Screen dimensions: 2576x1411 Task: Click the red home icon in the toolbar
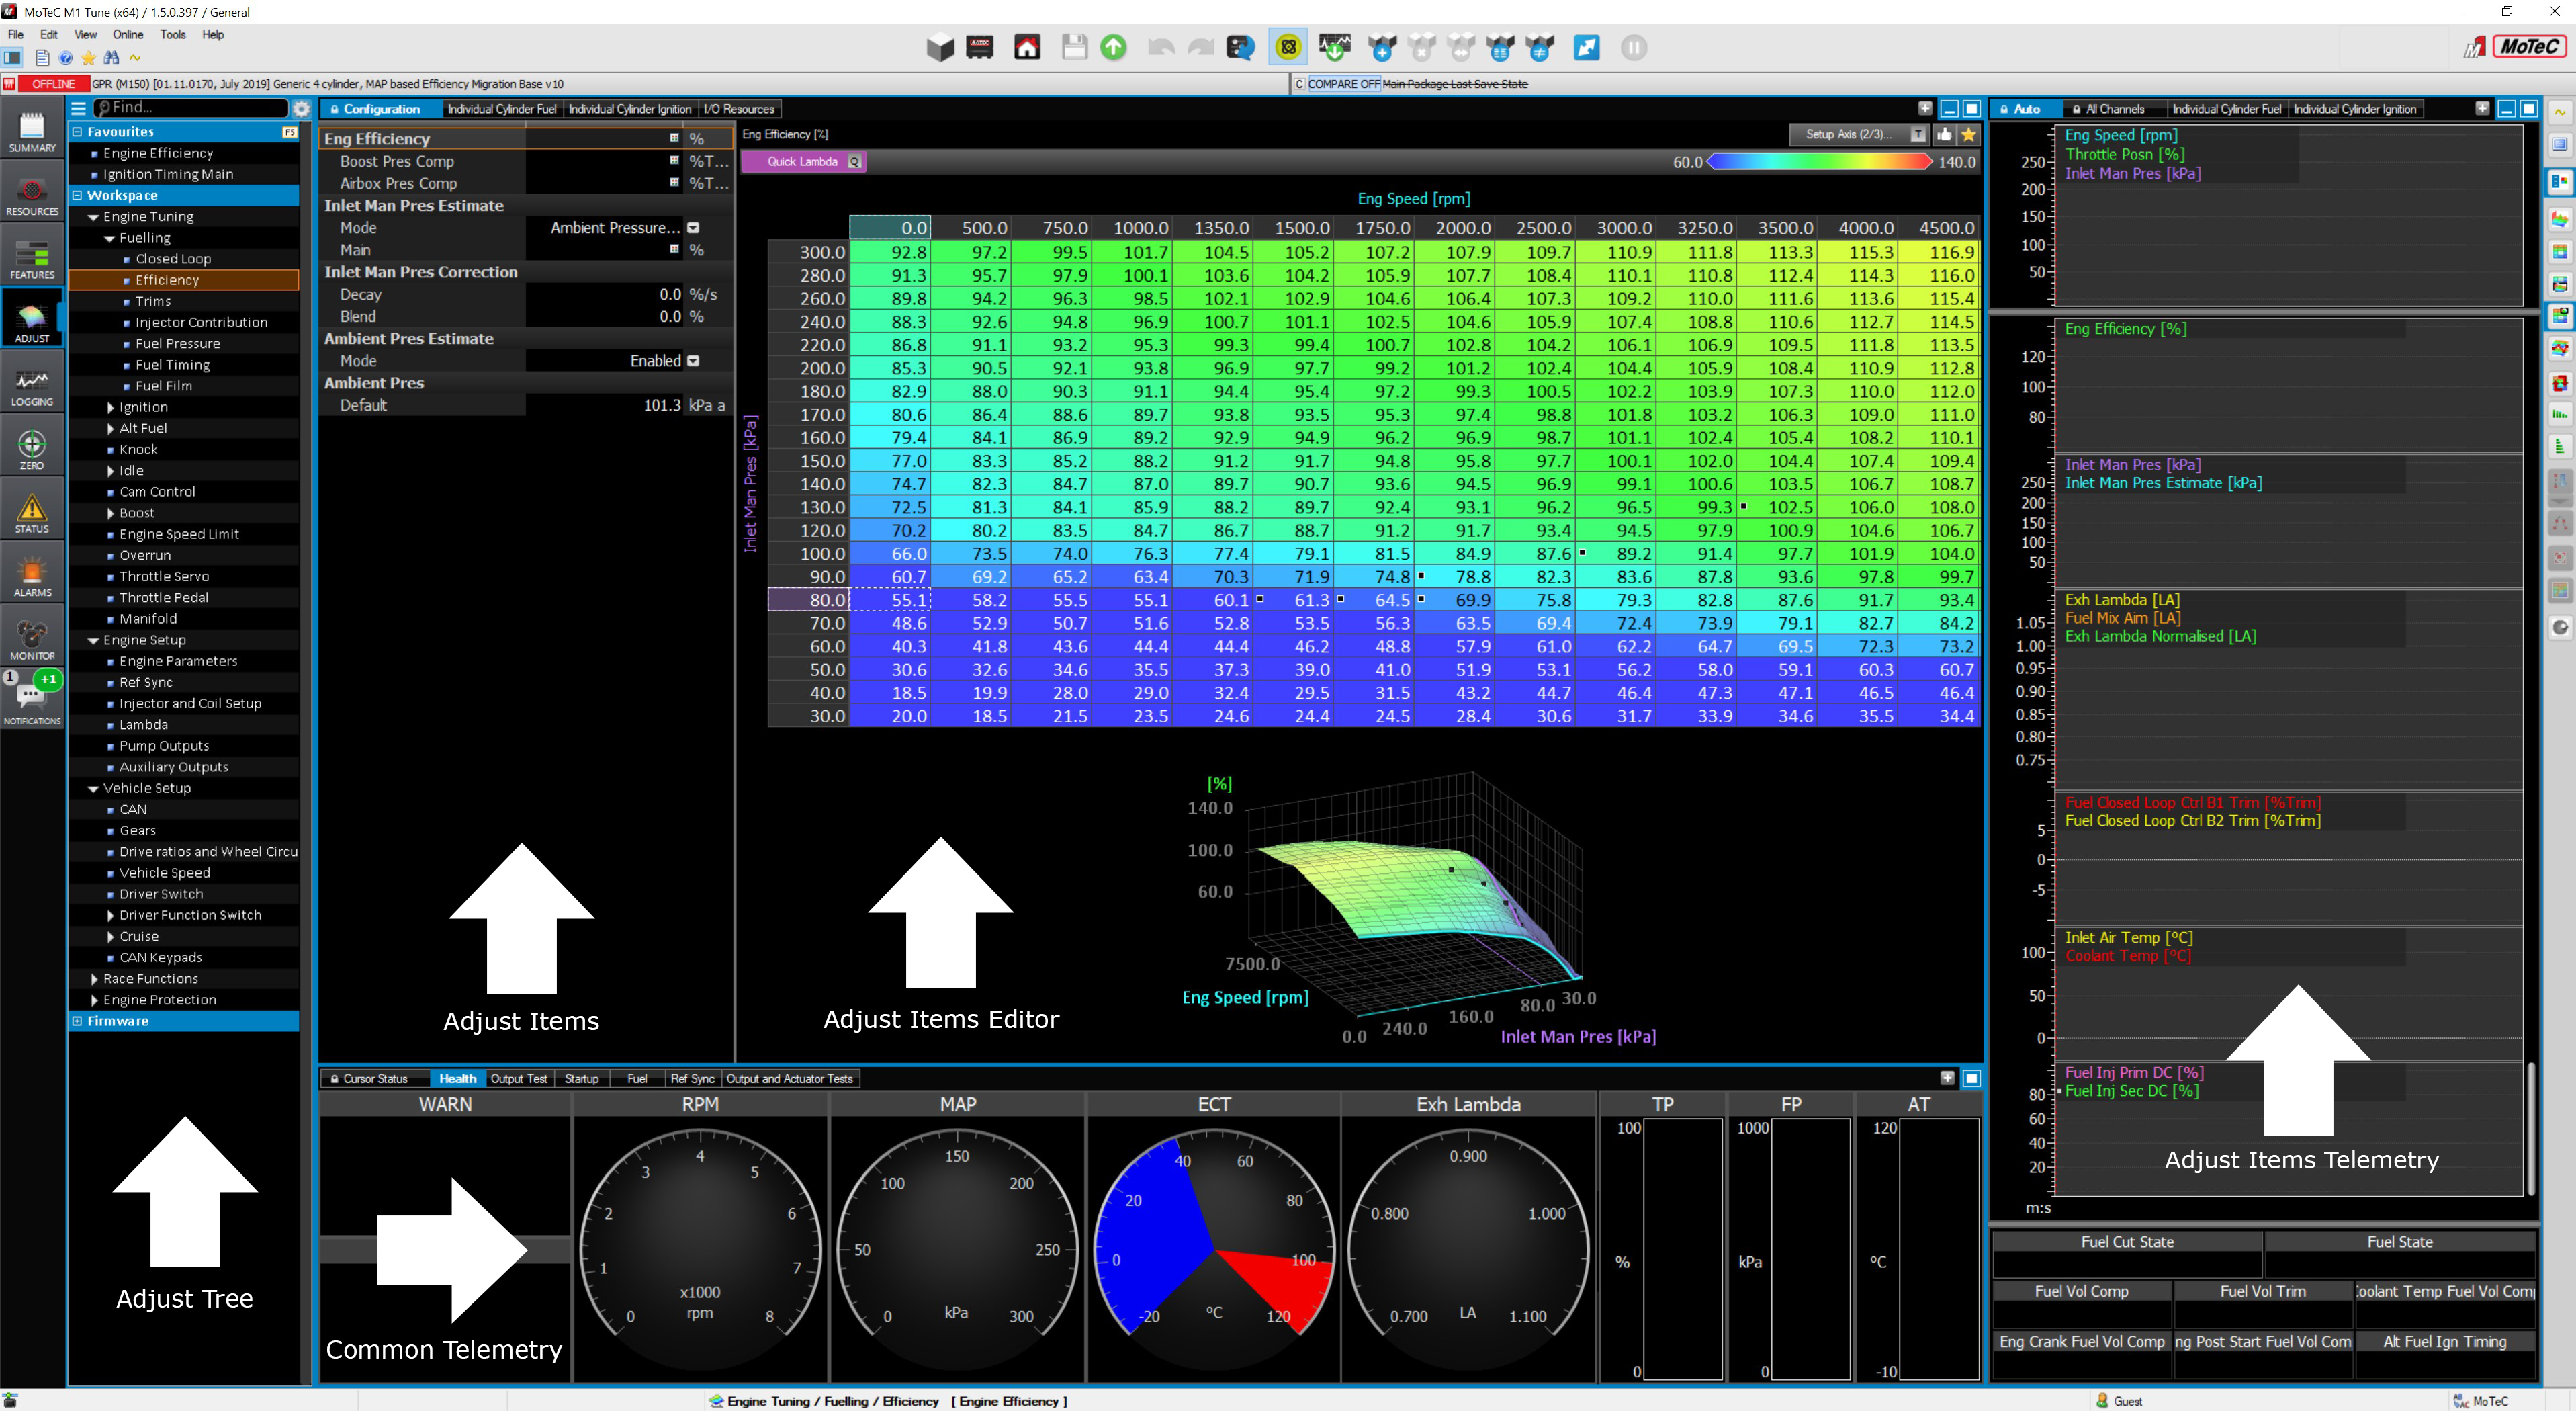pos(1027,47)
